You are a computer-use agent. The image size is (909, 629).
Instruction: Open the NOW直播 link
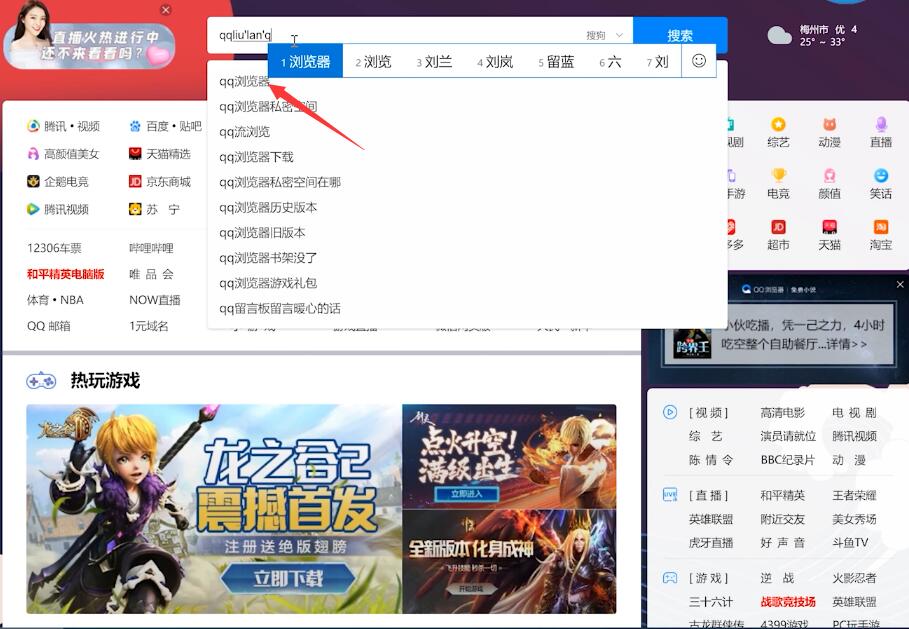pyautogui.click(x=155, y=300)
